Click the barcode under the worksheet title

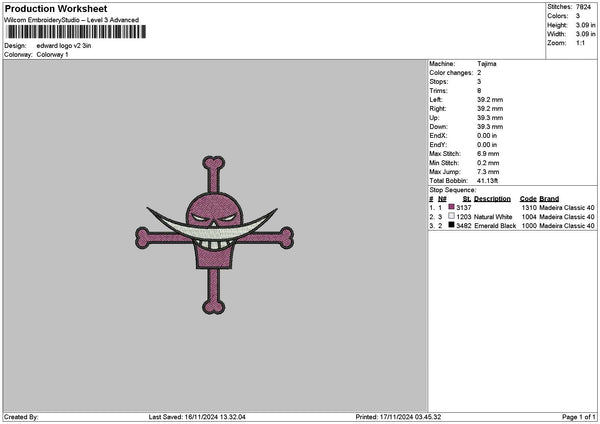(76, 32)
